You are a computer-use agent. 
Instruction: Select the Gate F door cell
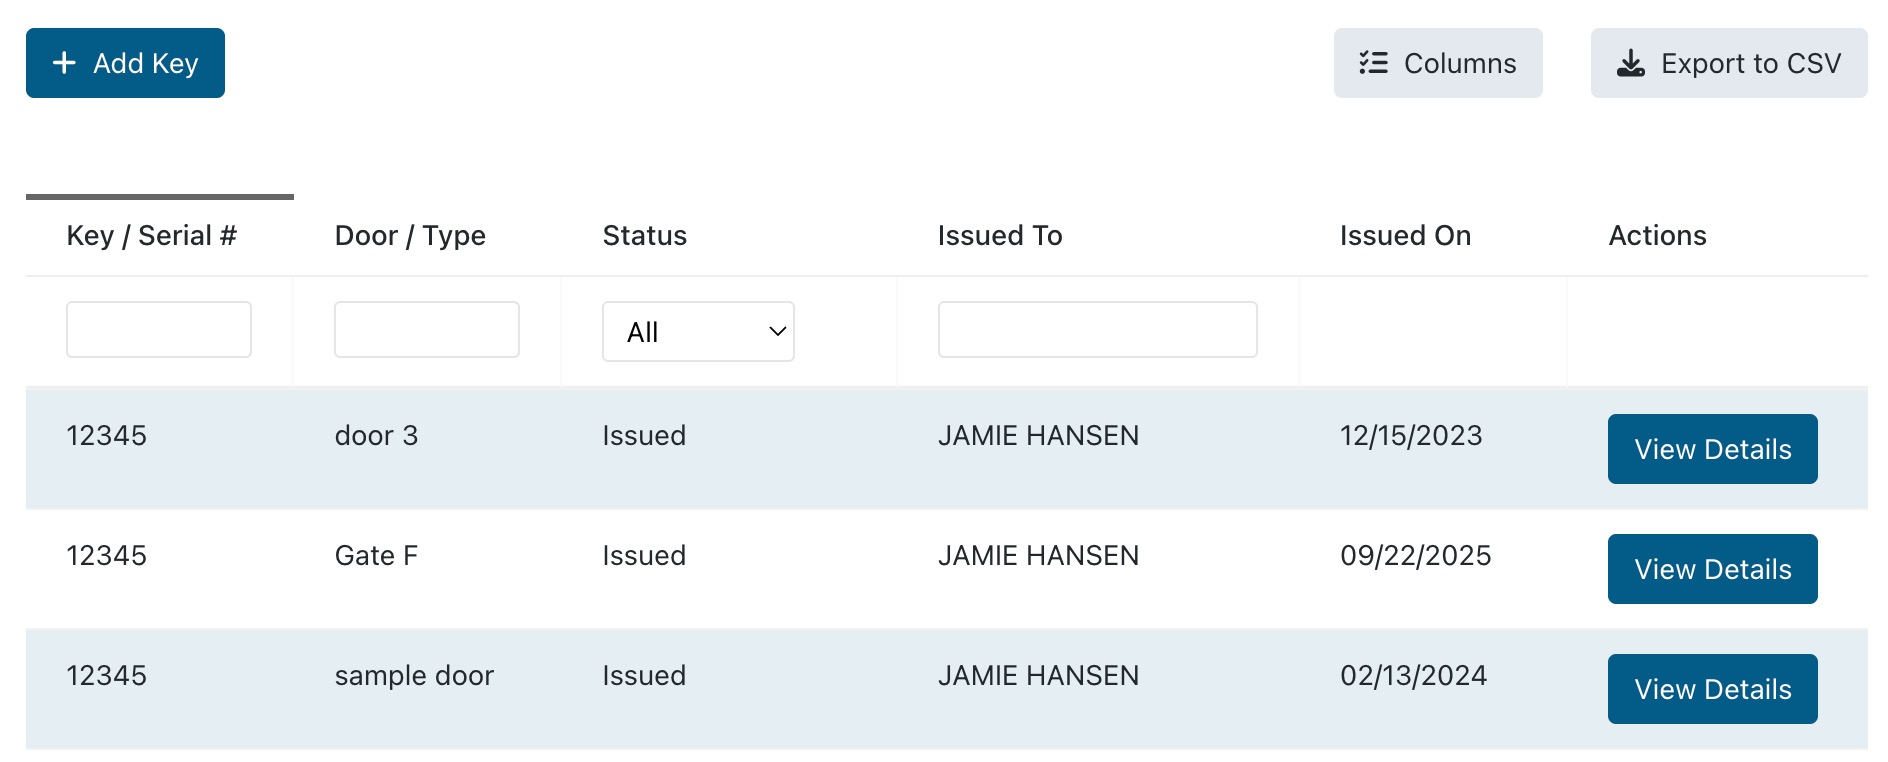[376, 556]
